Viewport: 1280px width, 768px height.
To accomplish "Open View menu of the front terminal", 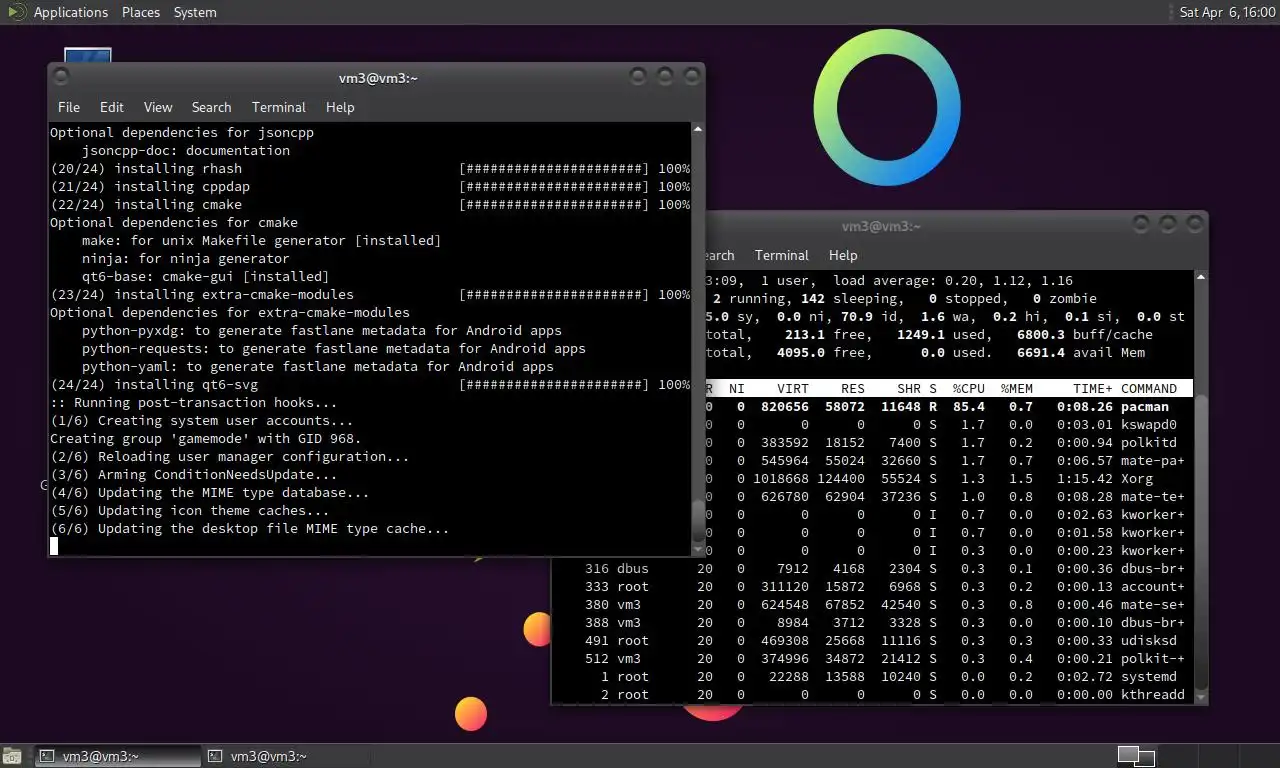I will pyautogui.click(x=158, y=107).
